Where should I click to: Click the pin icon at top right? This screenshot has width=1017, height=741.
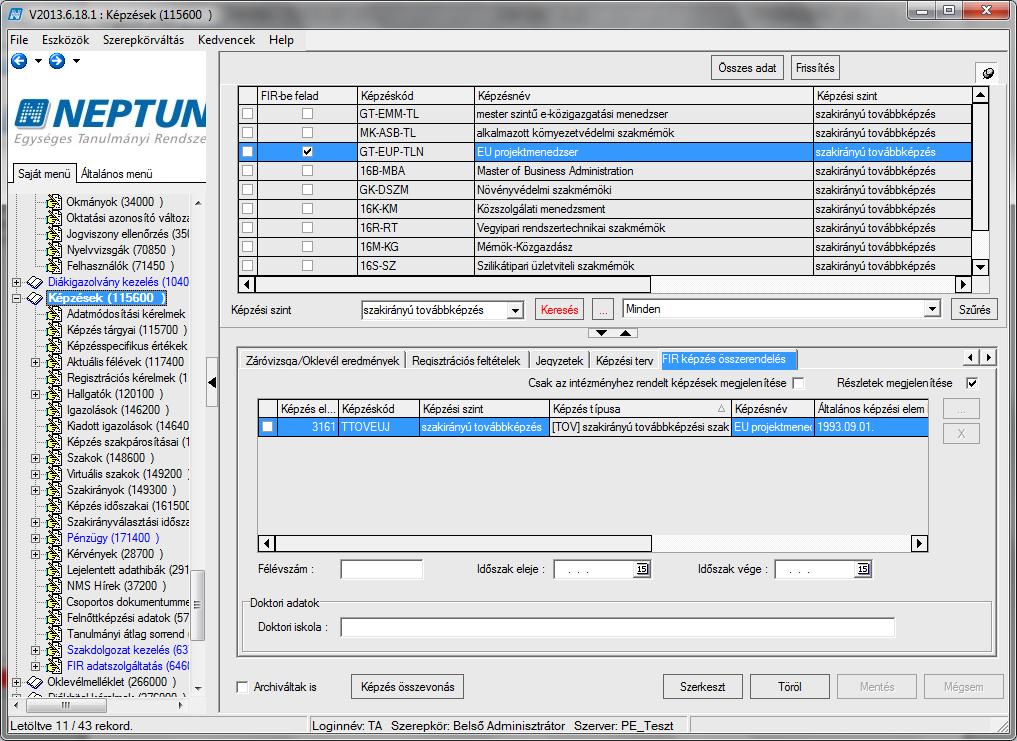point(988,73)
